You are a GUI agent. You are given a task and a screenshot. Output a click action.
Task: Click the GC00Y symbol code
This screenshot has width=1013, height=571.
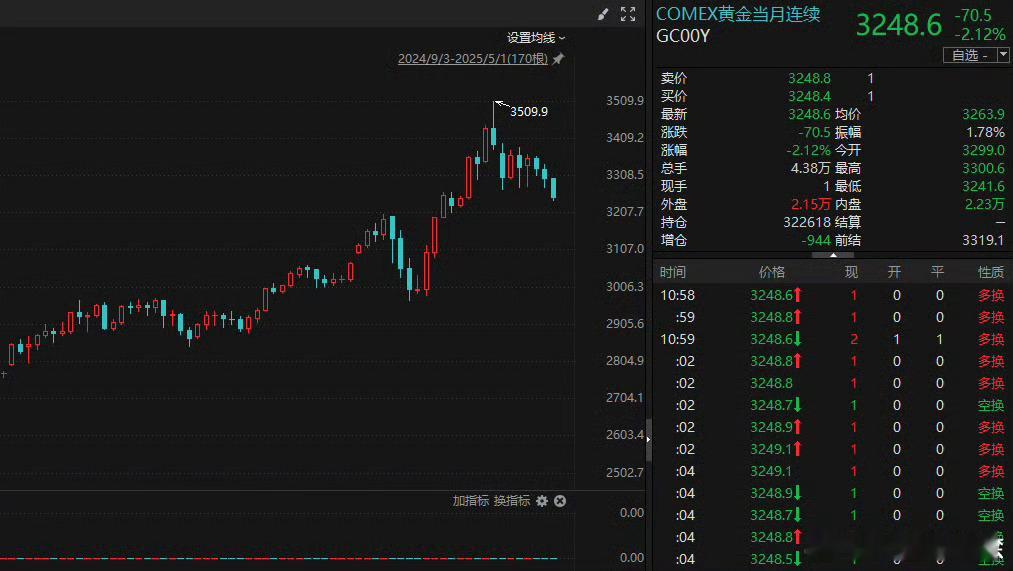[683, 36]
